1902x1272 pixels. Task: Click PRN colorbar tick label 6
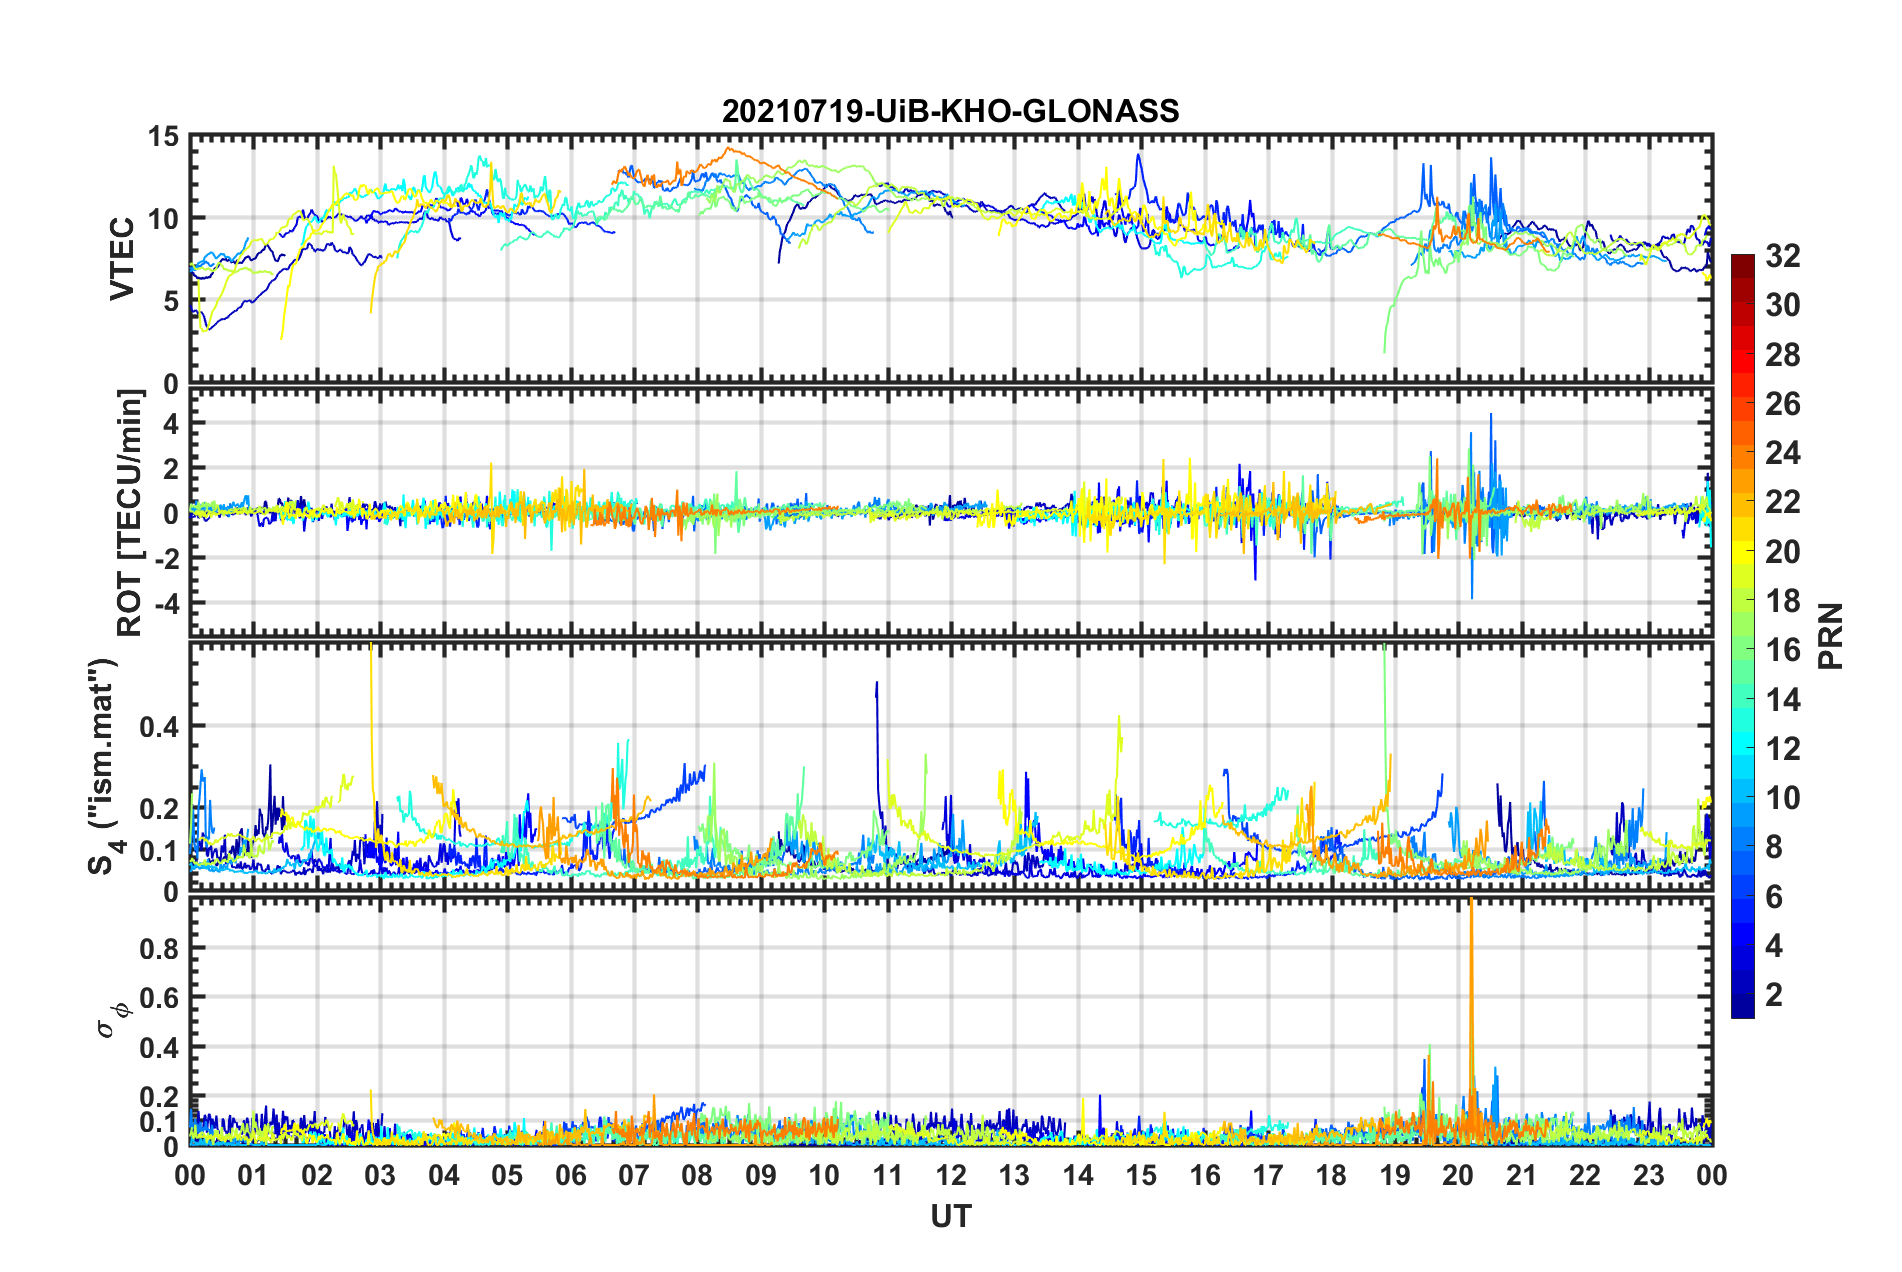(1774, 897)
